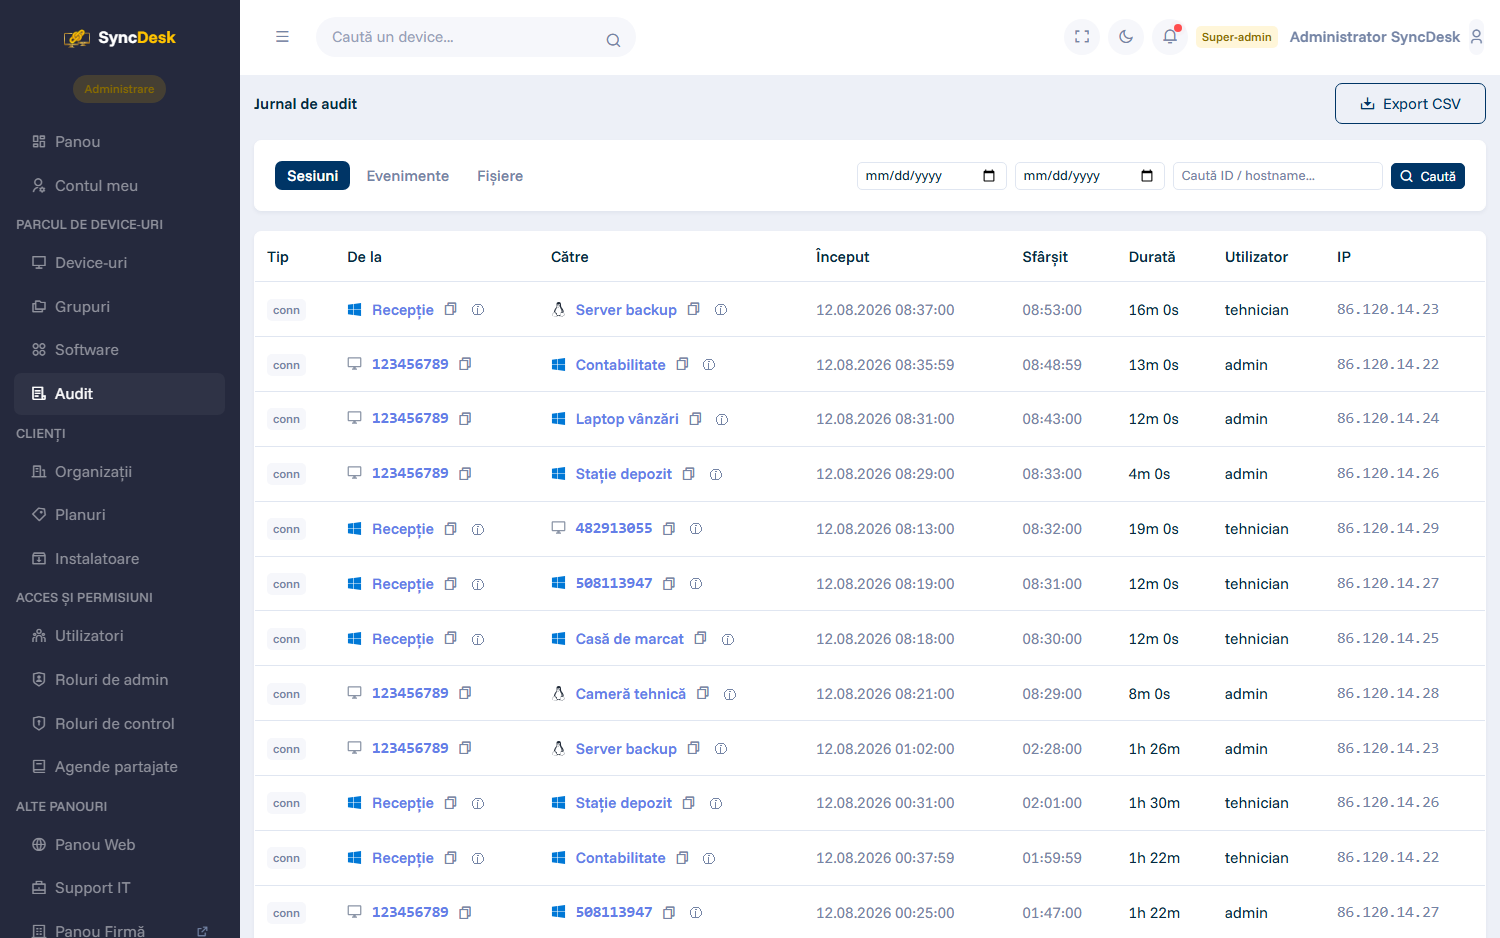The height and width of the screenshot is (938, 1500).
Task: Open Roluri de admin
Action: pos(120,680)
